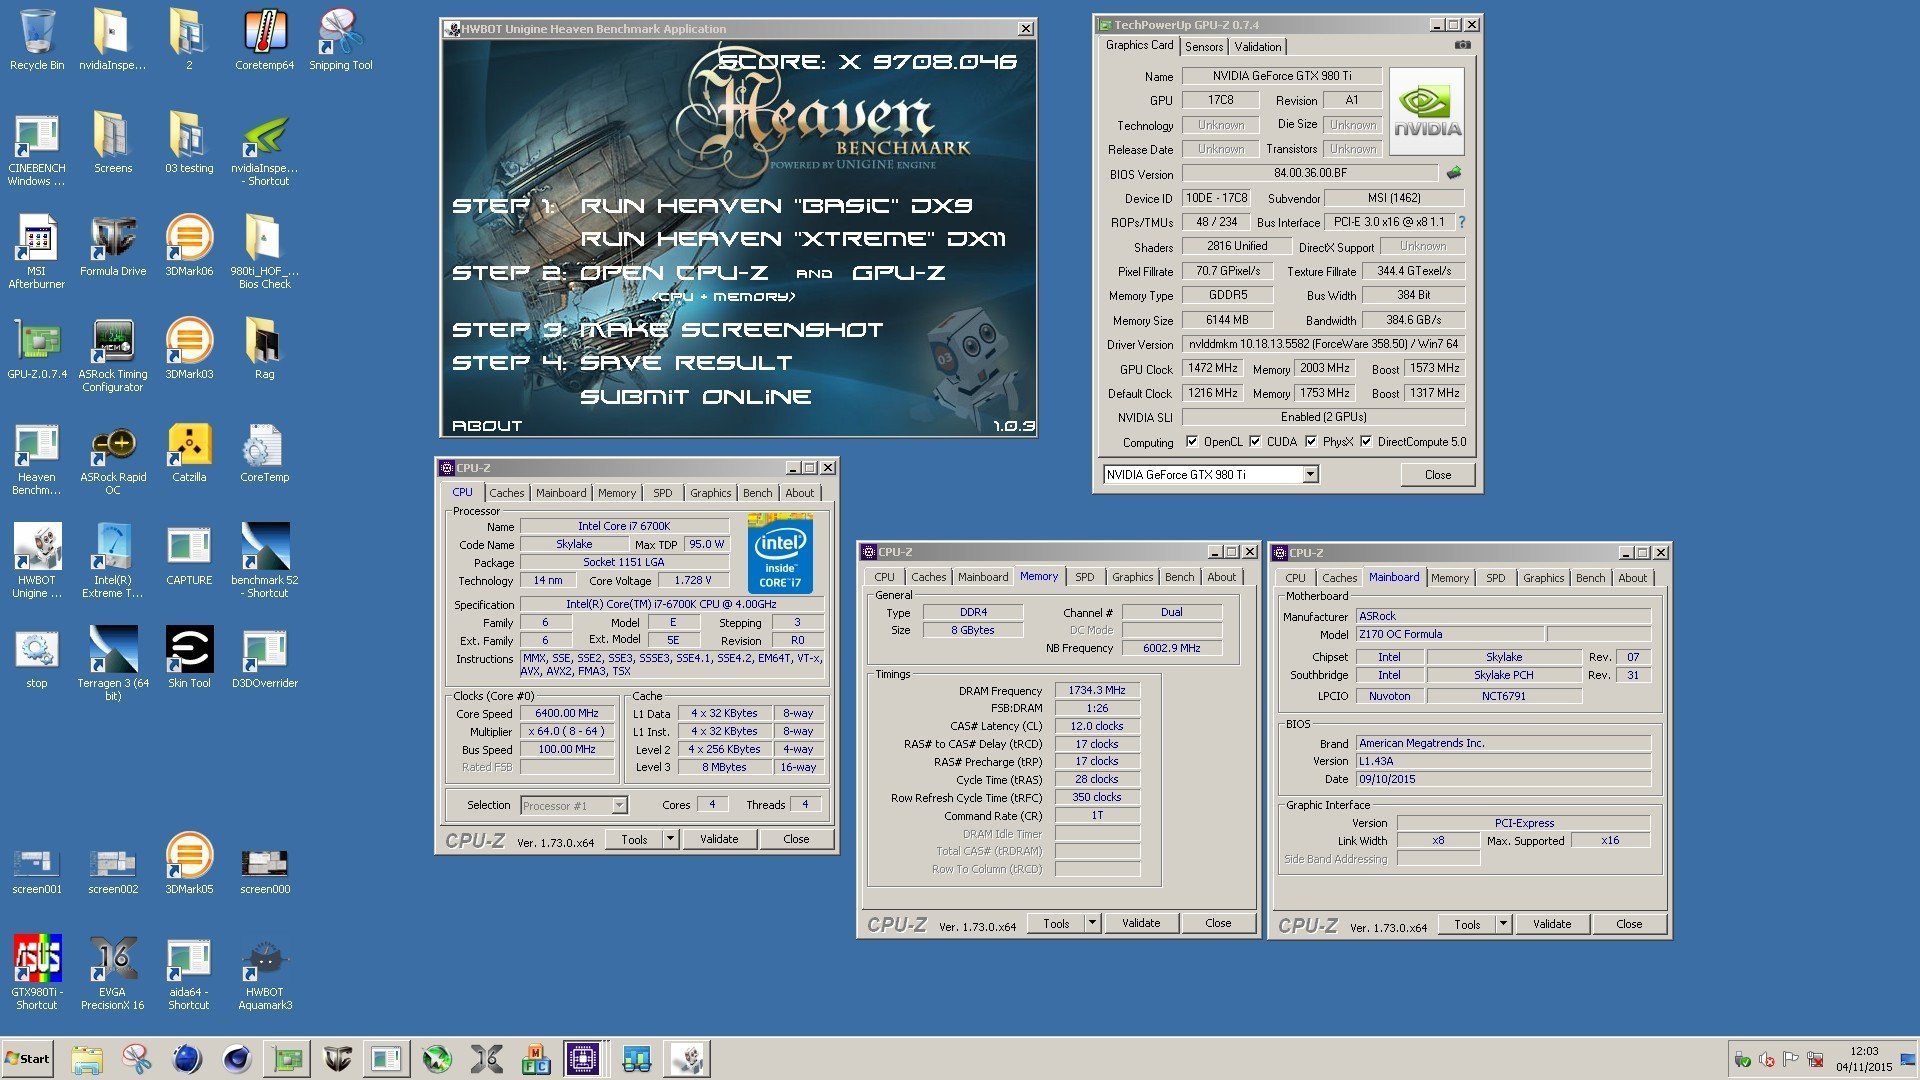Image resolution: width=1920 pixels, height=1080 pixels.
Task: Switch to the Validation tab in GPU-Z
Action: (x=1257, y=47)
